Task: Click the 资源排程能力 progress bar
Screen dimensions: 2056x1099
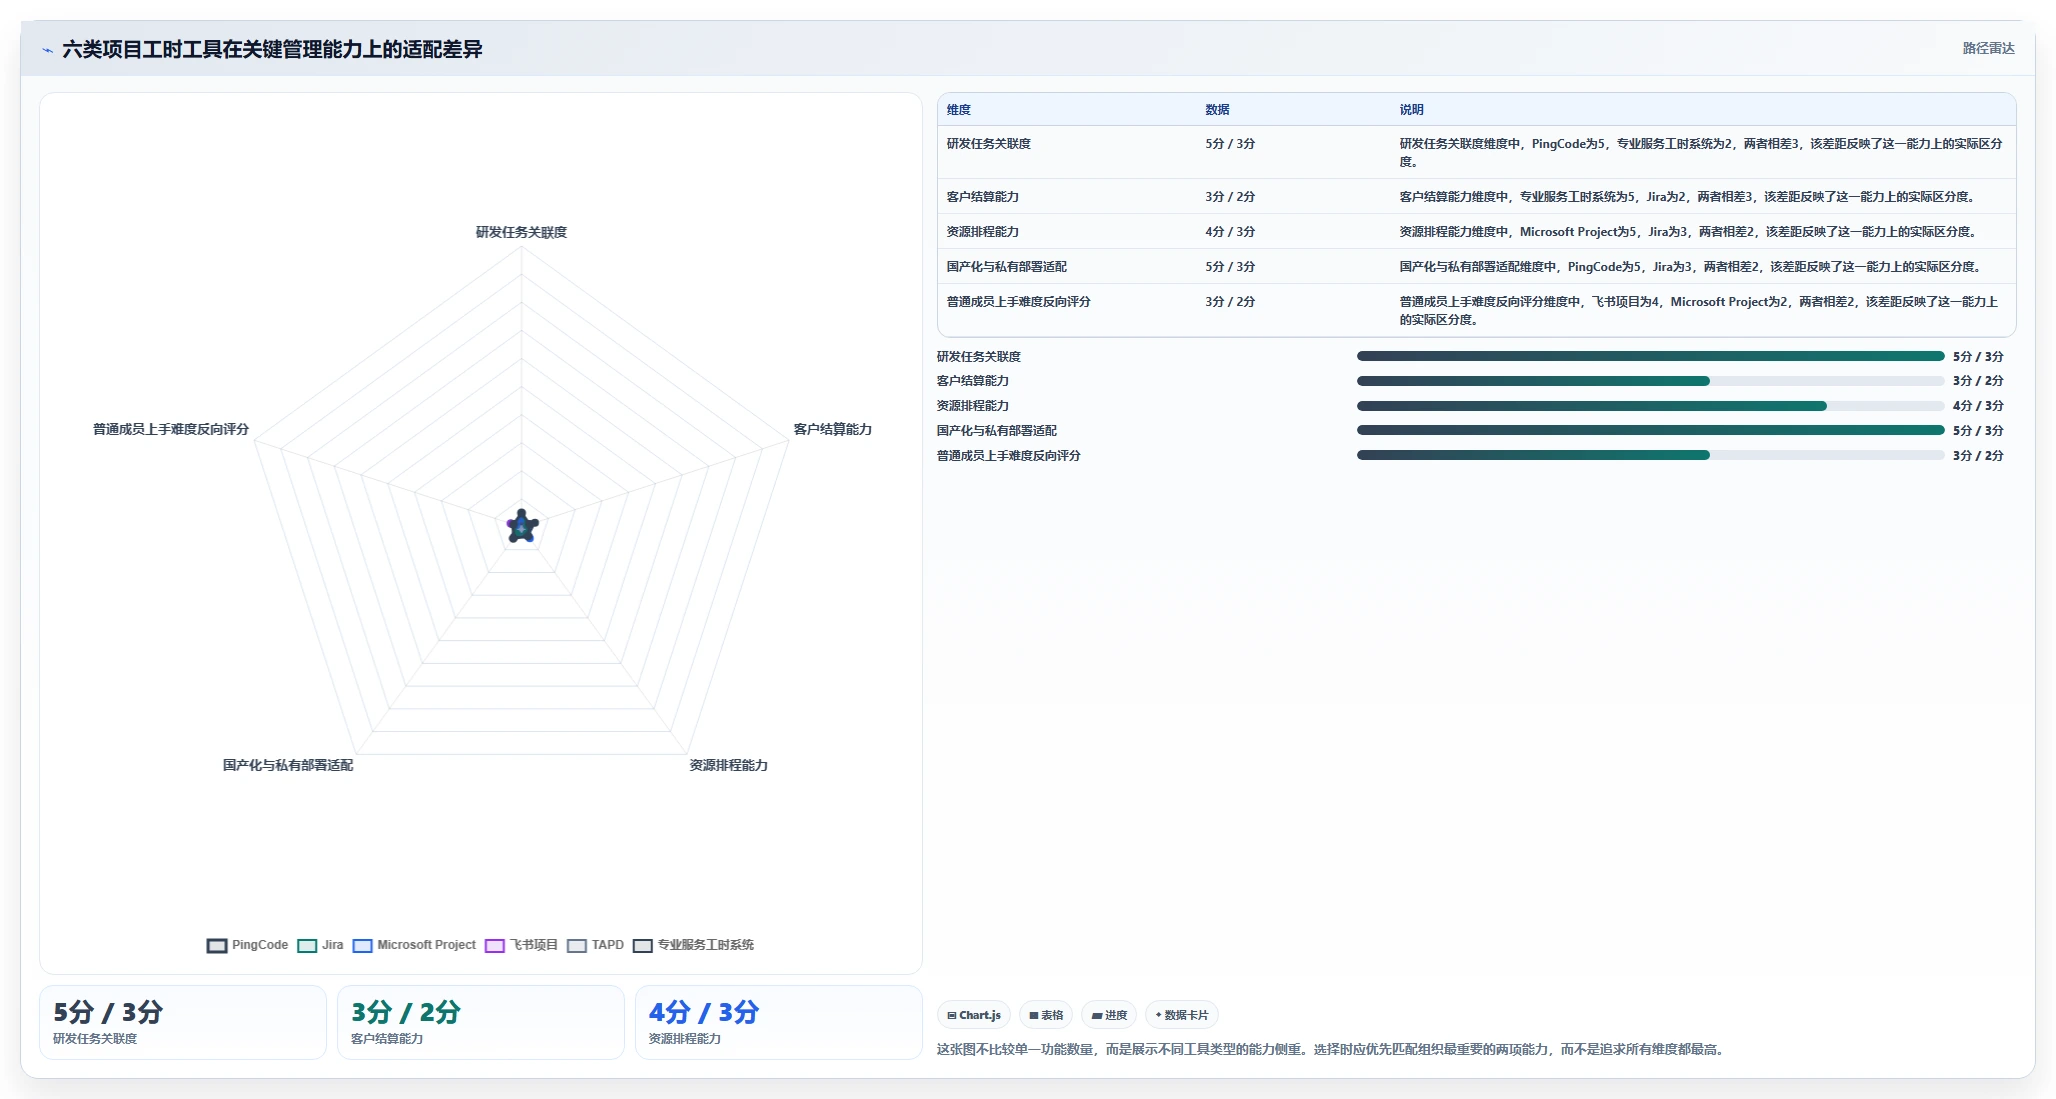Action: point(1650,406)
